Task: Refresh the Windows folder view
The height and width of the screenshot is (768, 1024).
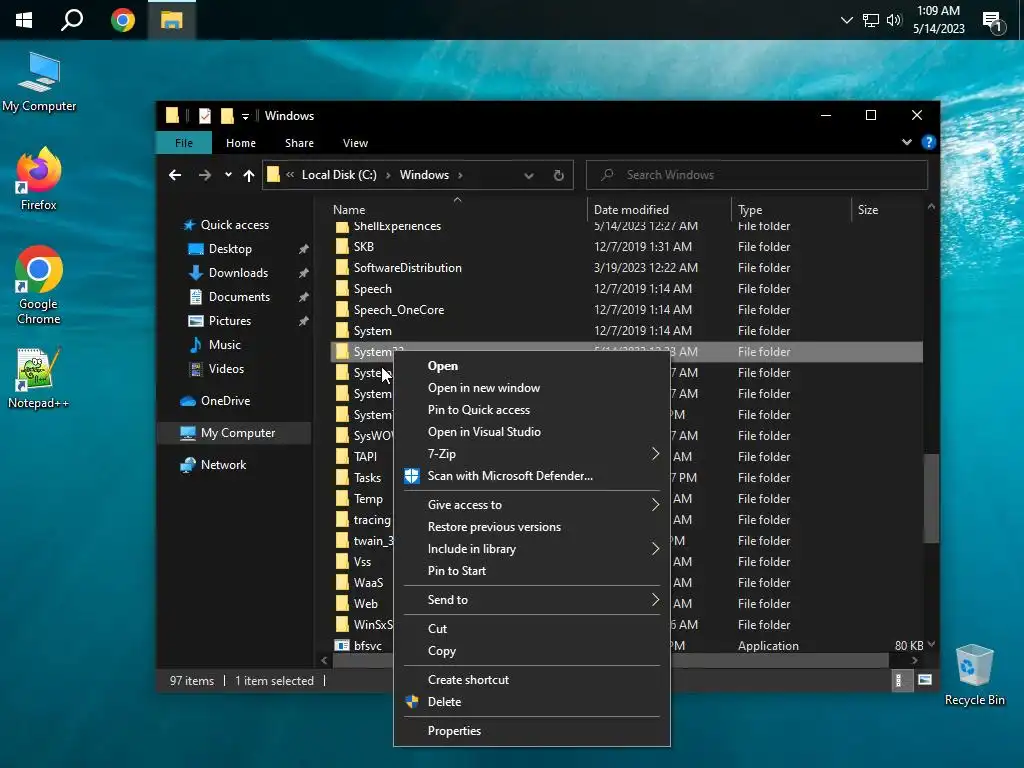Action: (x=558, y=175)
